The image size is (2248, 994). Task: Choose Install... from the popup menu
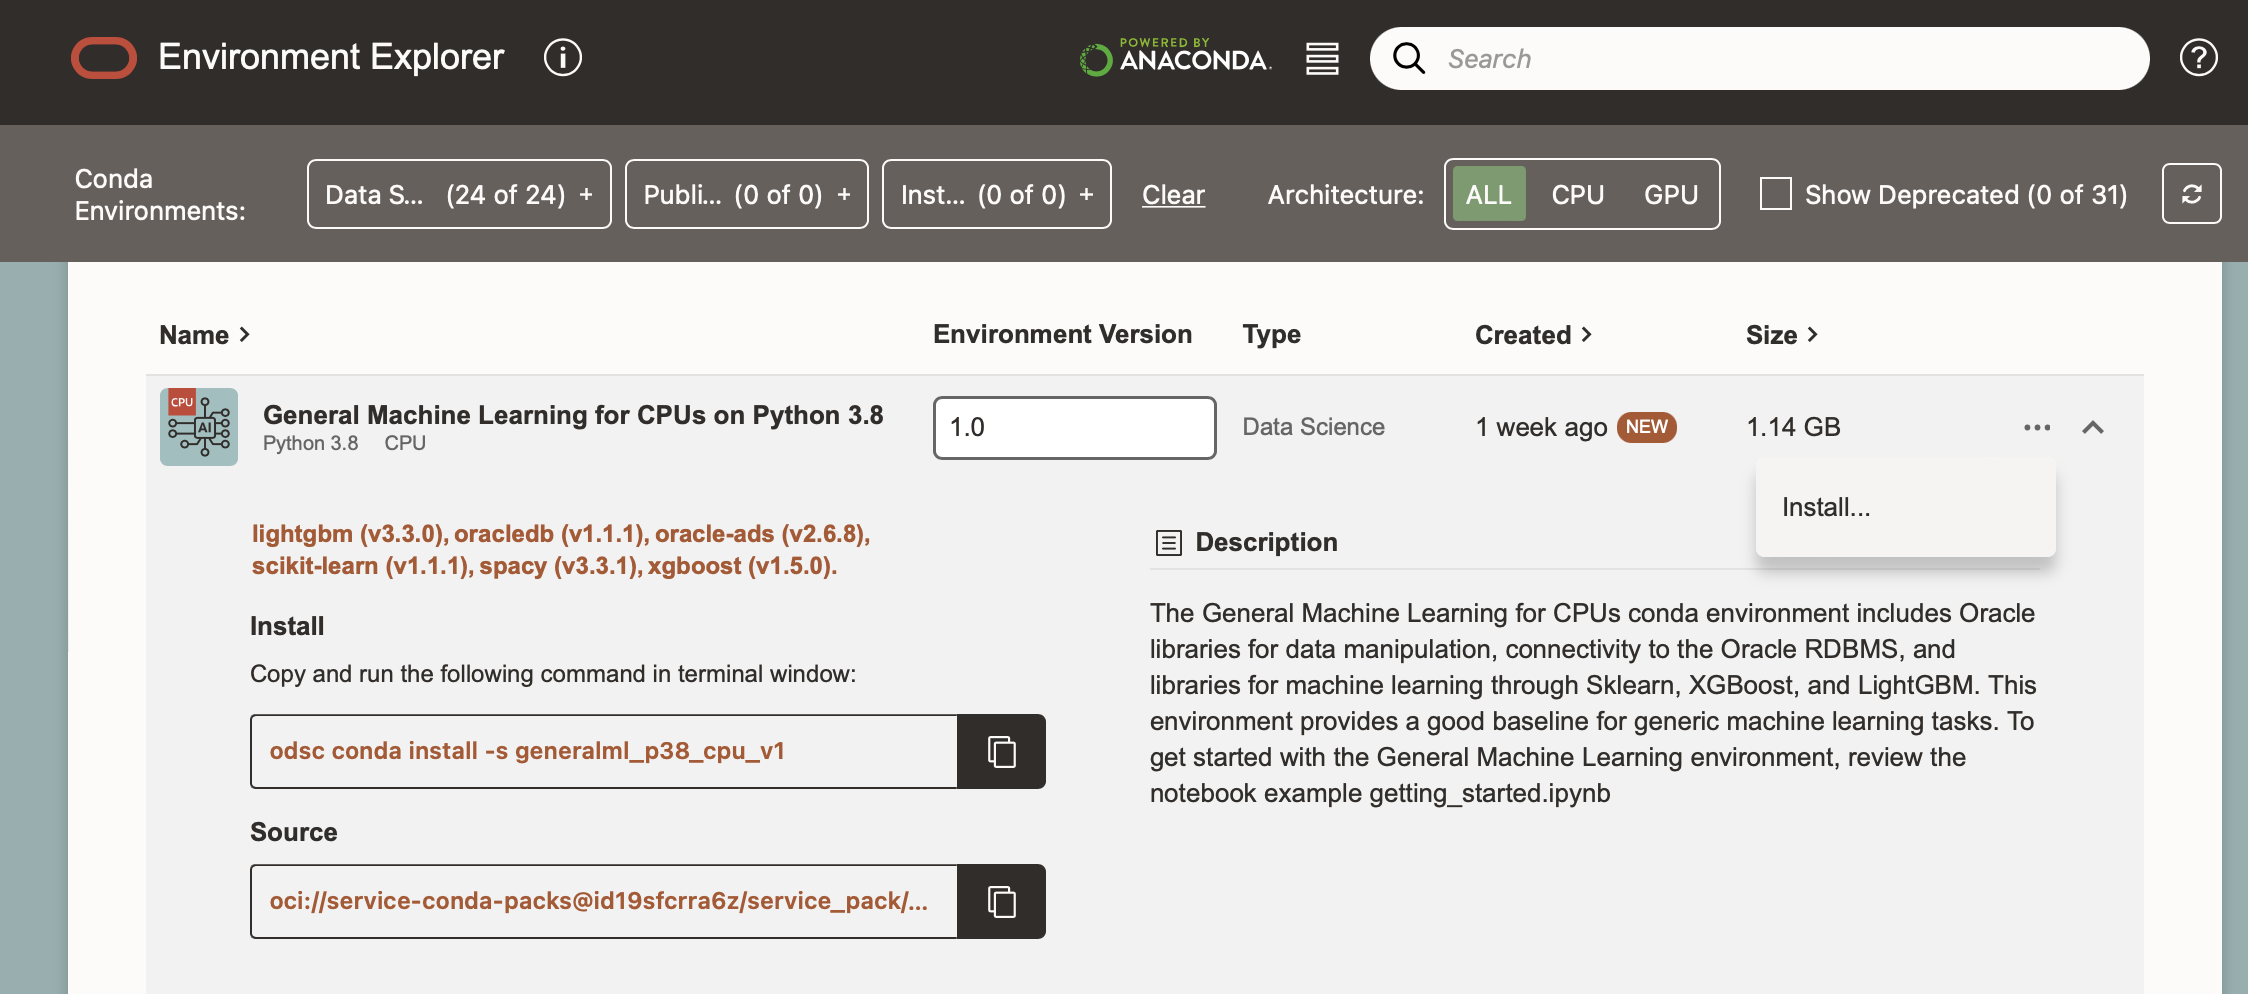[1826, 508]
